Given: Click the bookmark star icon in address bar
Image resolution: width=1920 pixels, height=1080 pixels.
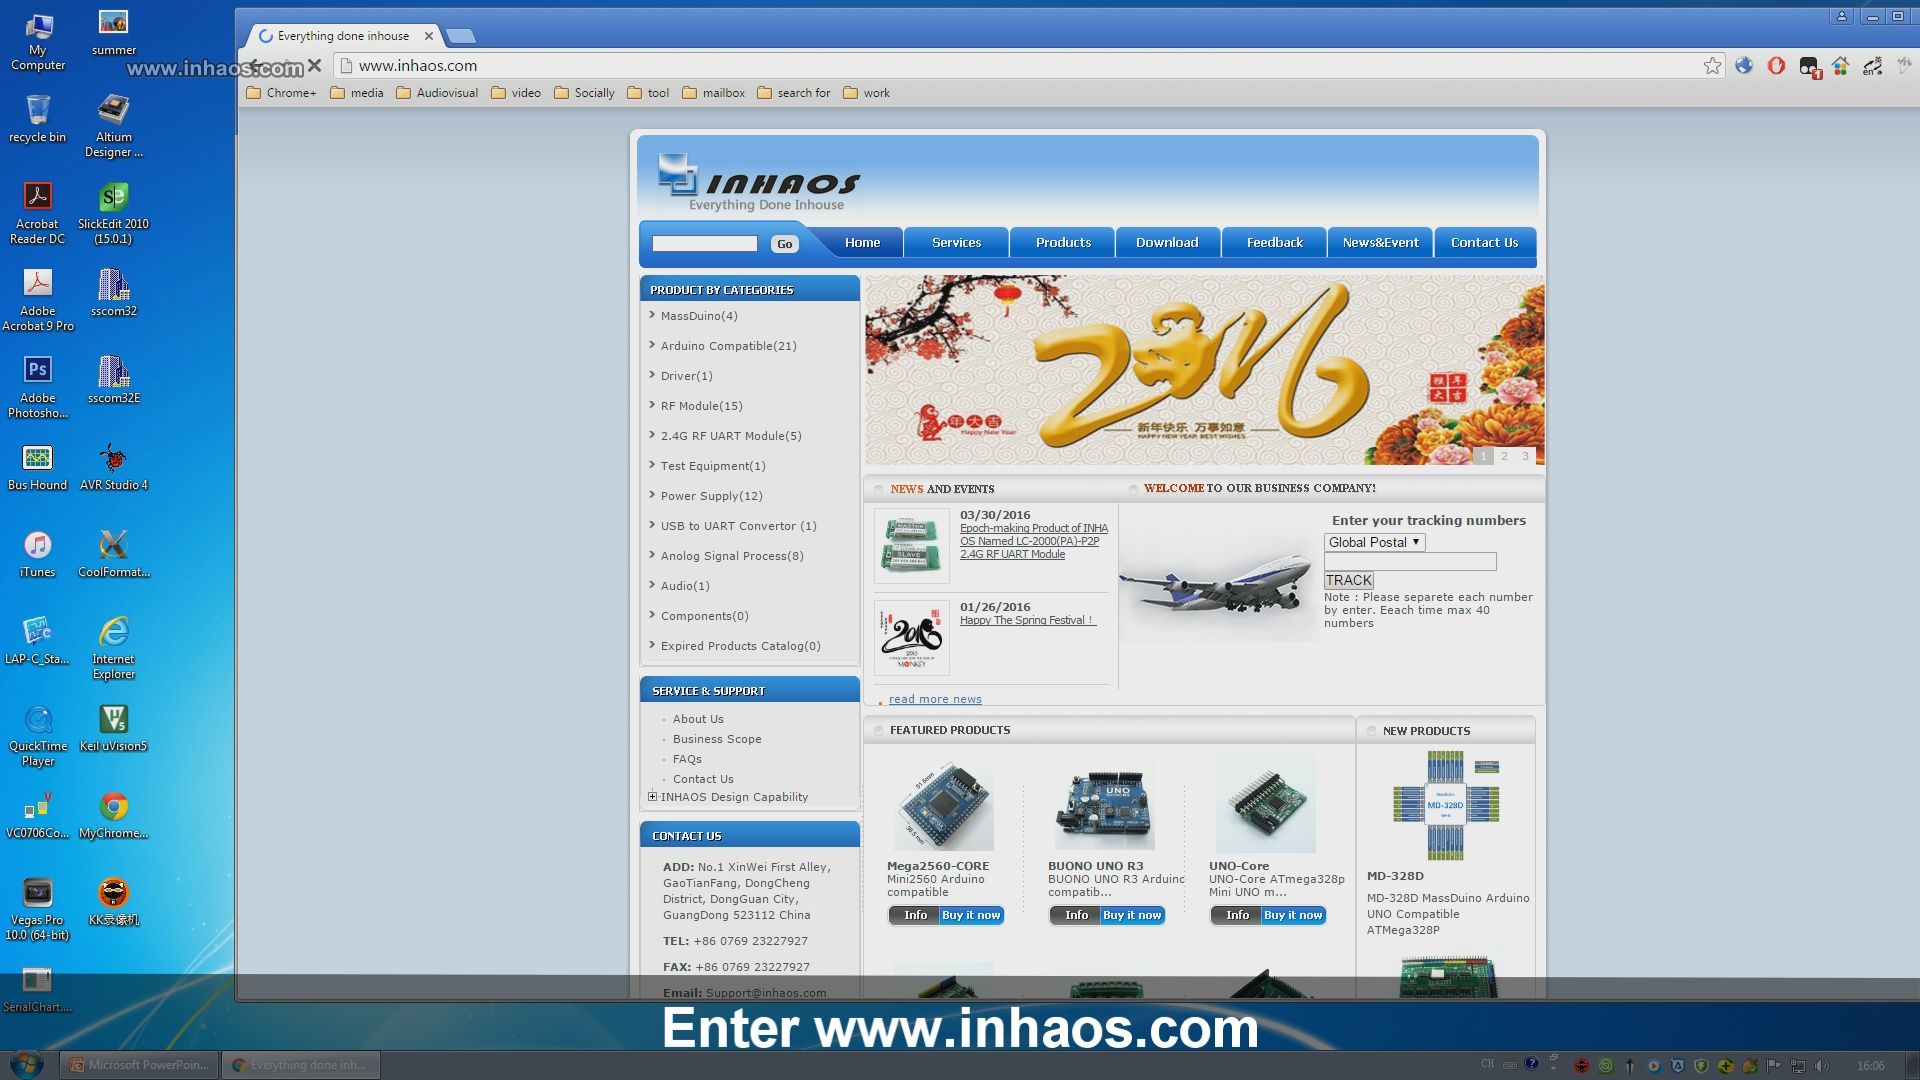Looking at the screenshot, I should point(1712,66).
